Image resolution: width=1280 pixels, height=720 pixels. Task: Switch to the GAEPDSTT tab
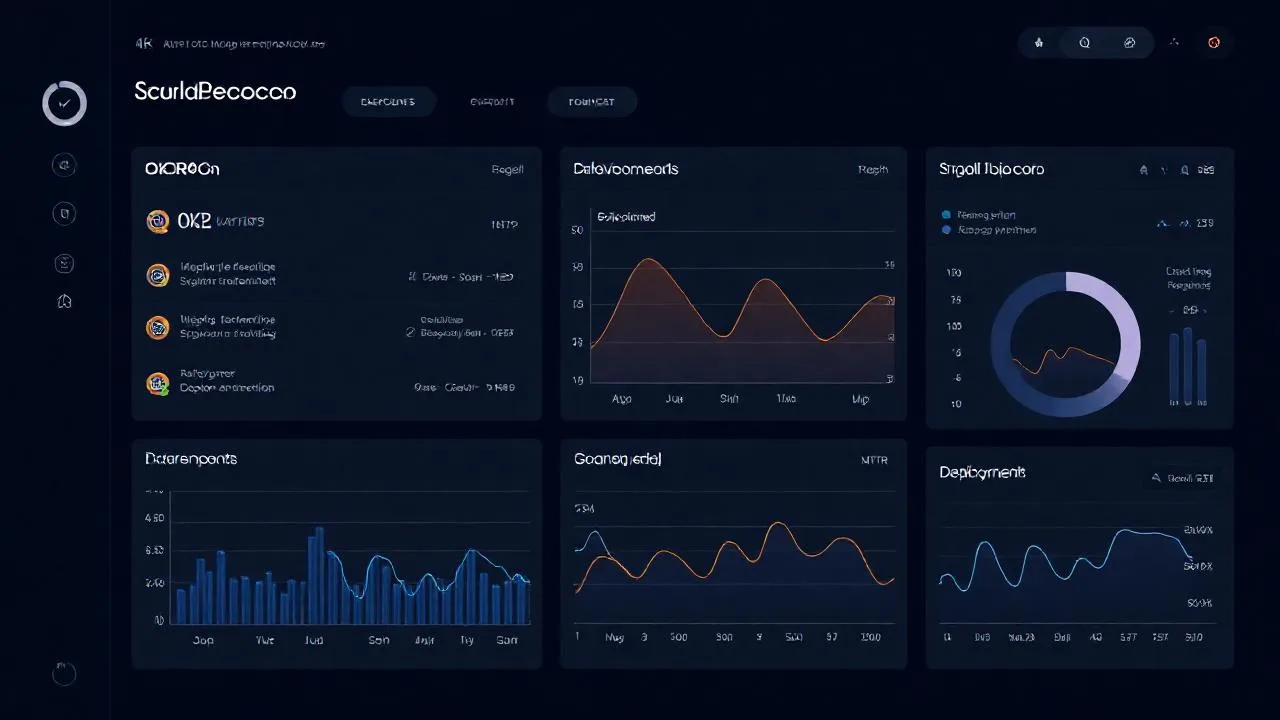tap(492, 102)
